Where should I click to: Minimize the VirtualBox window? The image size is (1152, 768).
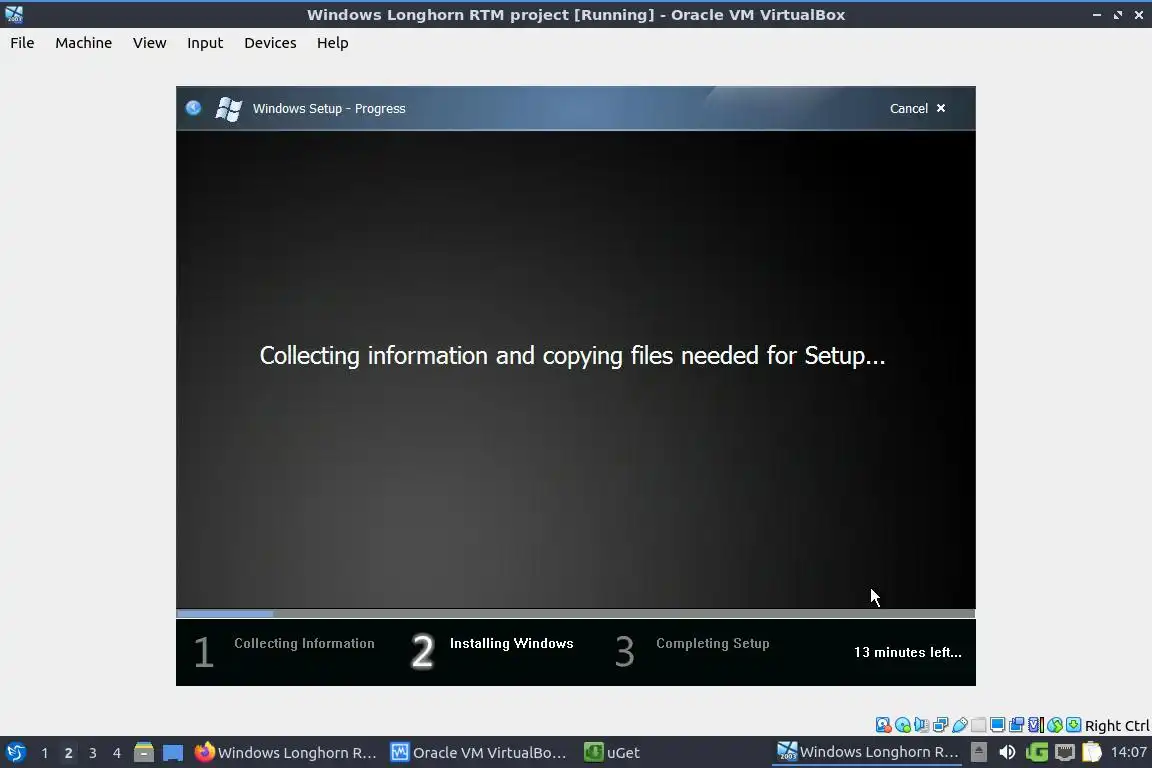1097,15
